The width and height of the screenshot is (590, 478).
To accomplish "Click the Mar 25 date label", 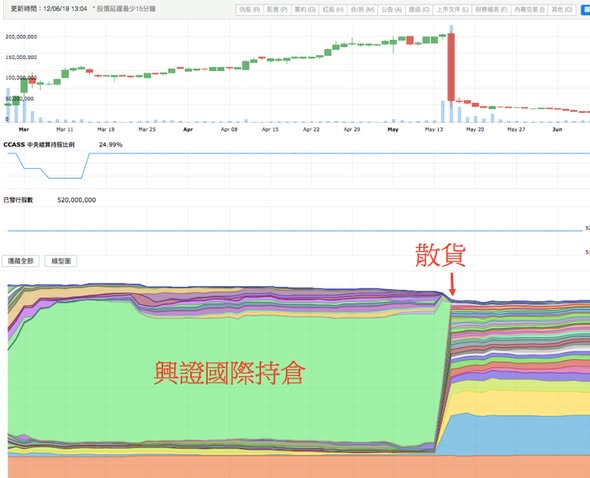I will coord(147,129).
